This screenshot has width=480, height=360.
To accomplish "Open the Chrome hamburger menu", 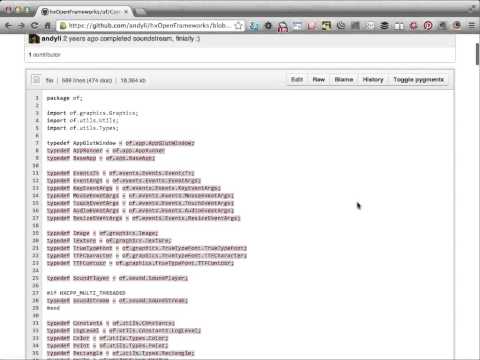I will 472,26.
